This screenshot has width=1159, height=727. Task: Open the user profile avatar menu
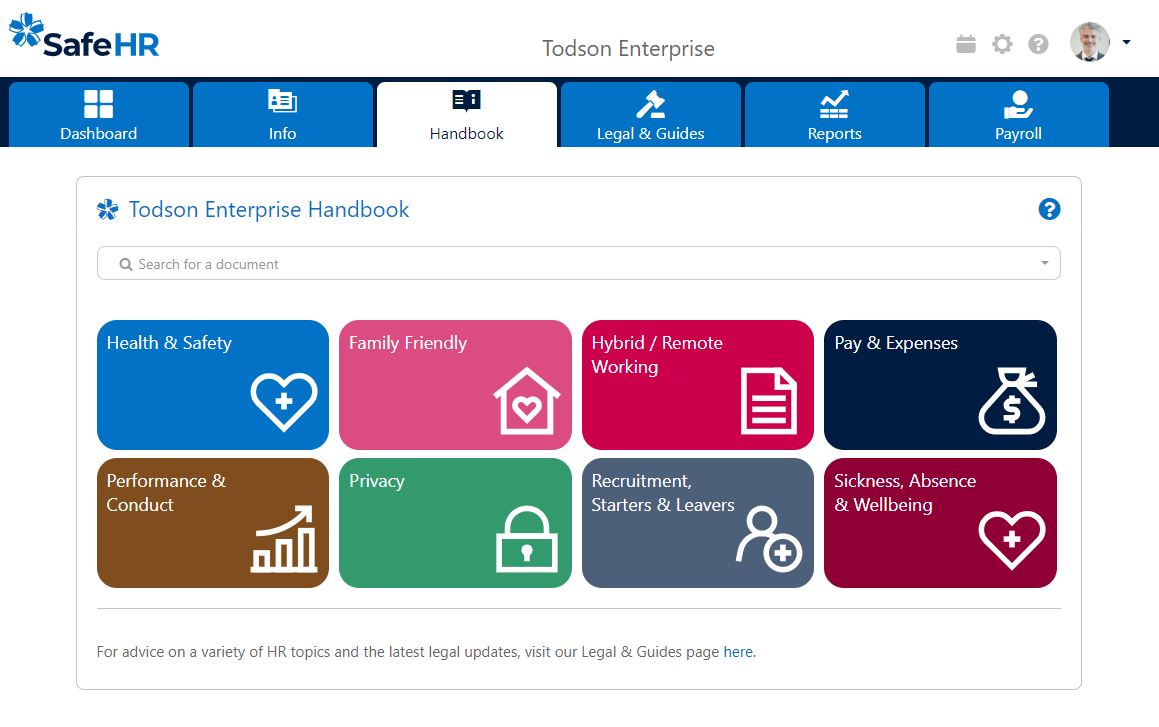pyautogui.click(x=1090, y=43)
